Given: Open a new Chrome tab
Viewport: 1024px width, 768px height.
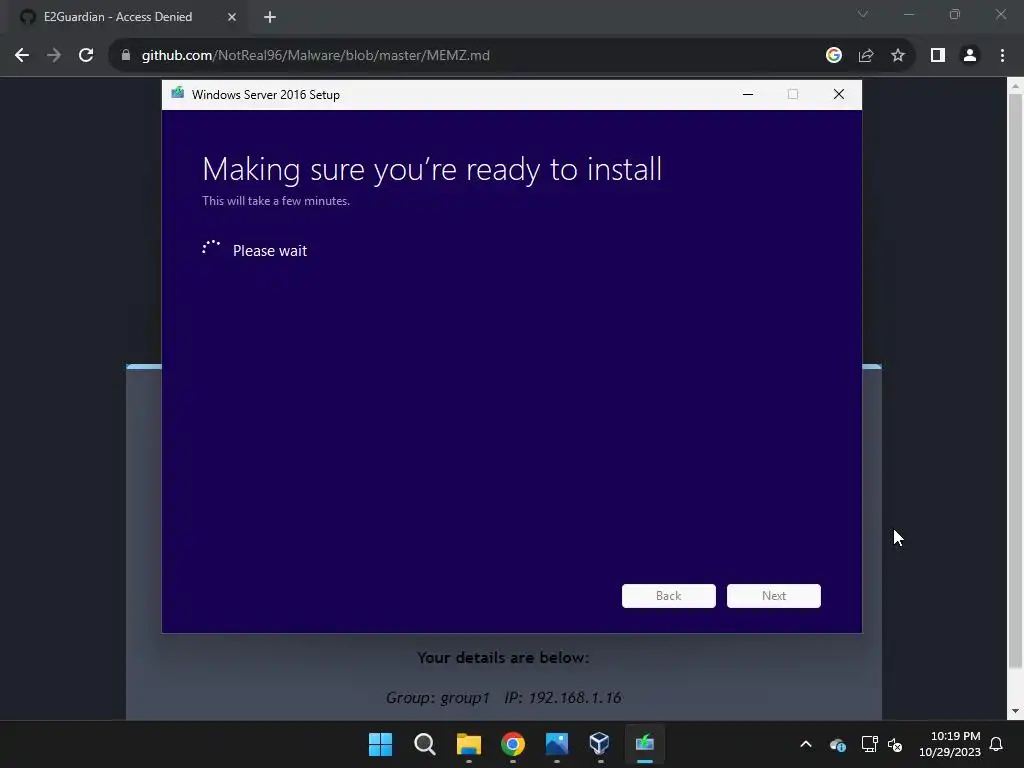Looking at the screenshot, I should [270, 17].
